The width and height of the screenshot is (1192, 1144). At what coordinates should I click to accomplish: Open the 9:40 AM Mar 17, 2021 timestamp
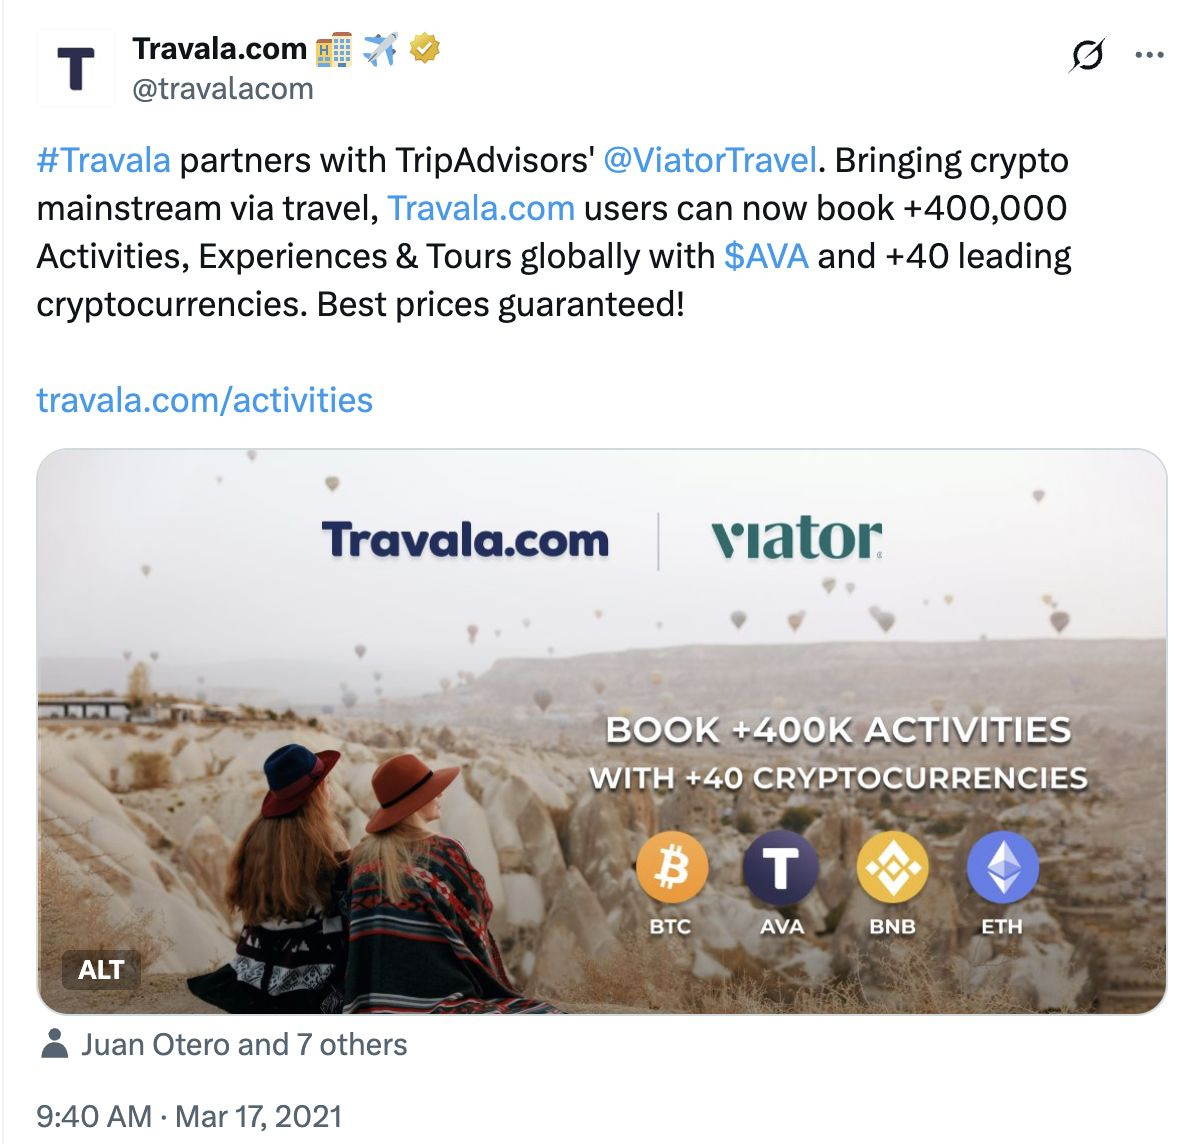click(189, 1116)
